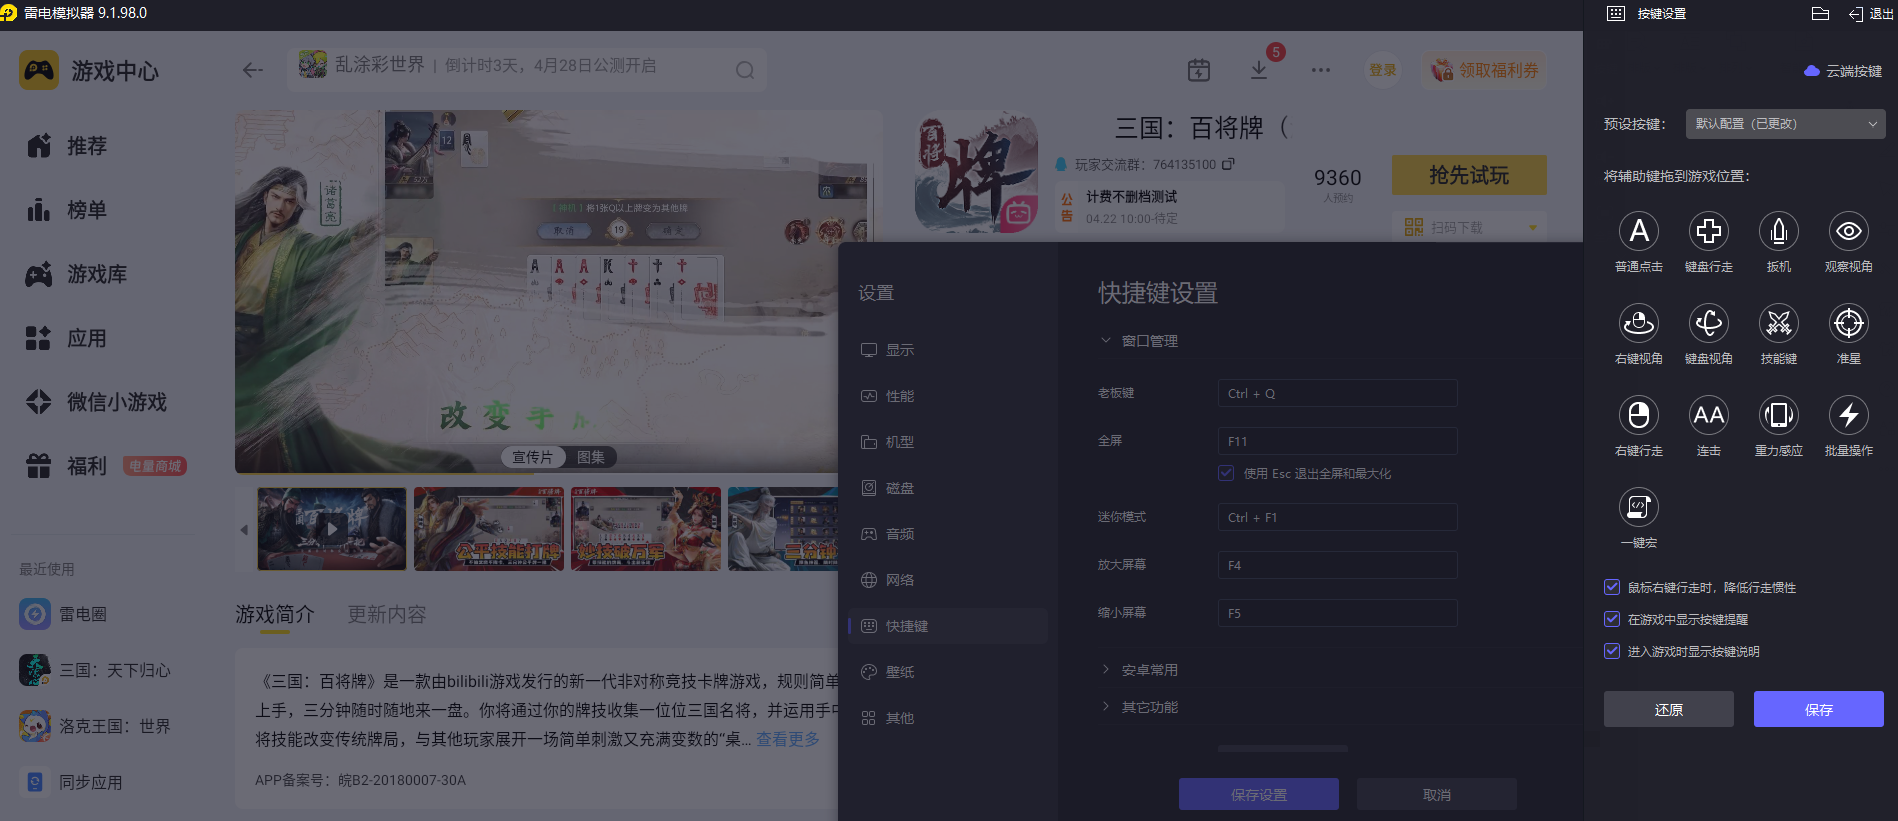Image resolution: width=1898 pixels, height=821 pixels.
Task: Select the 准星 crosshair icon
Action: [x=1848, y=323]
